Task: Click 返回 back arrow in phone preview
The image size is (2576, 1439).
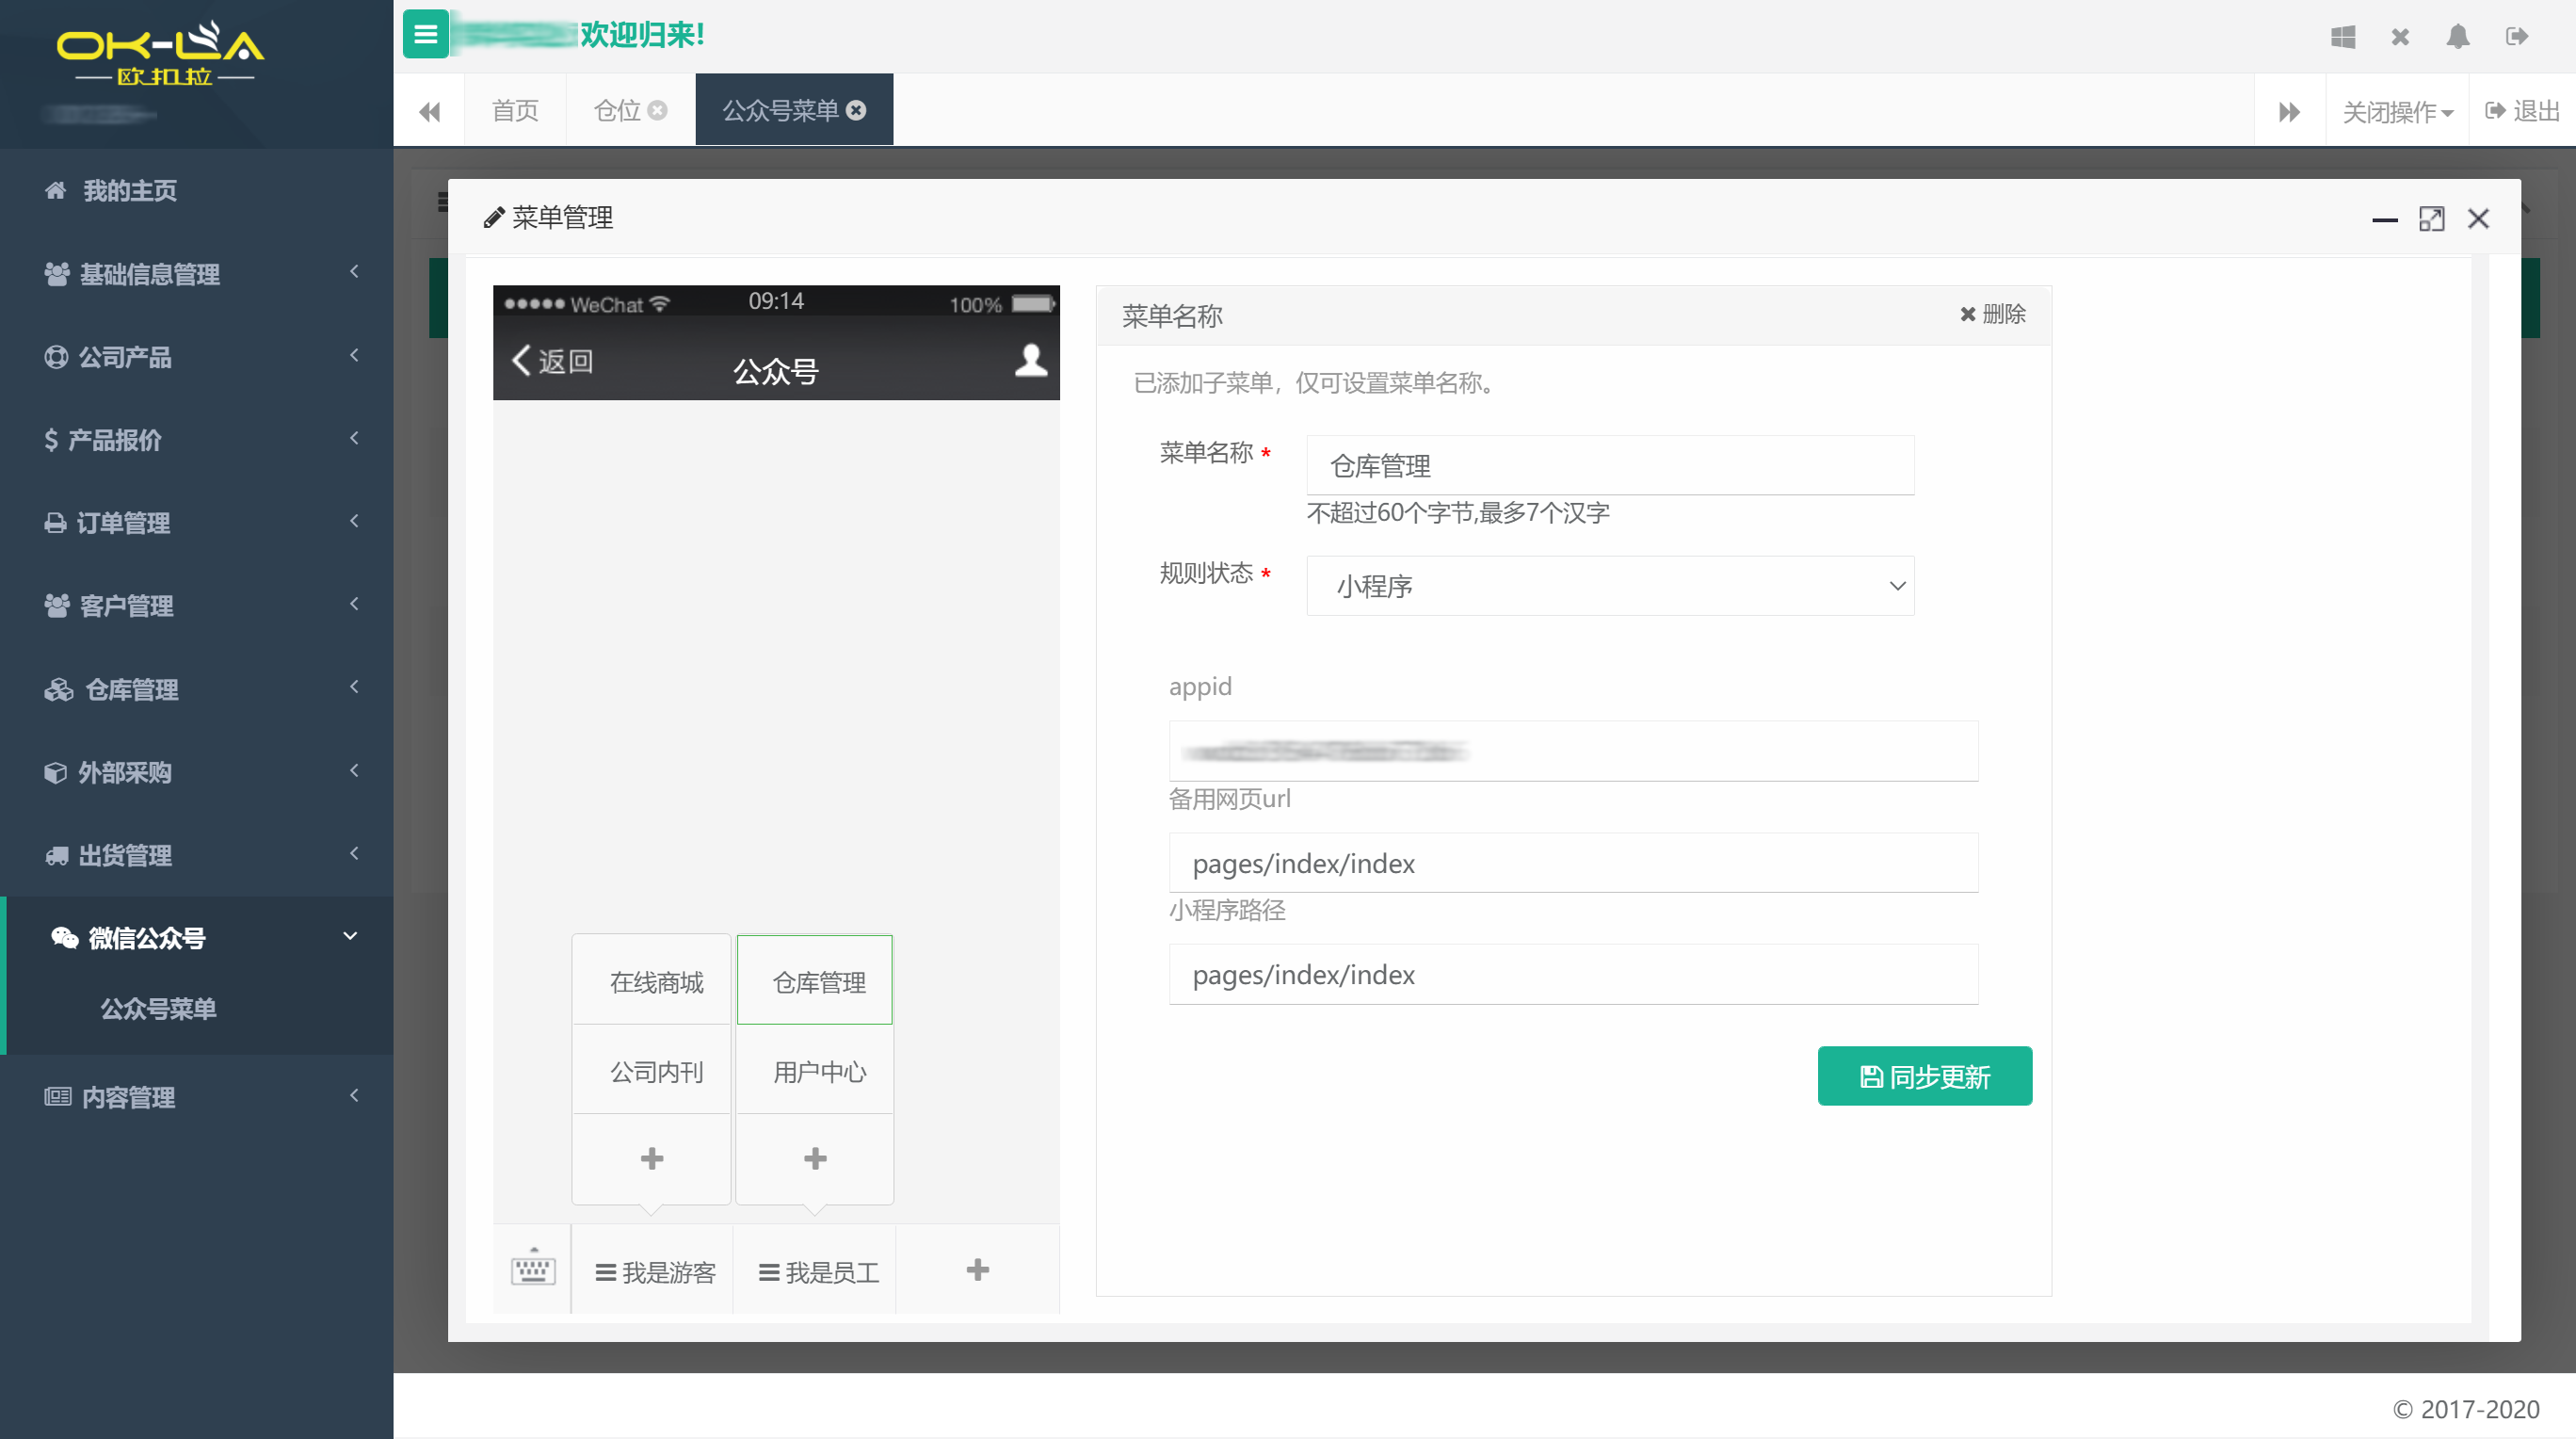Action: tap(552, 361)
